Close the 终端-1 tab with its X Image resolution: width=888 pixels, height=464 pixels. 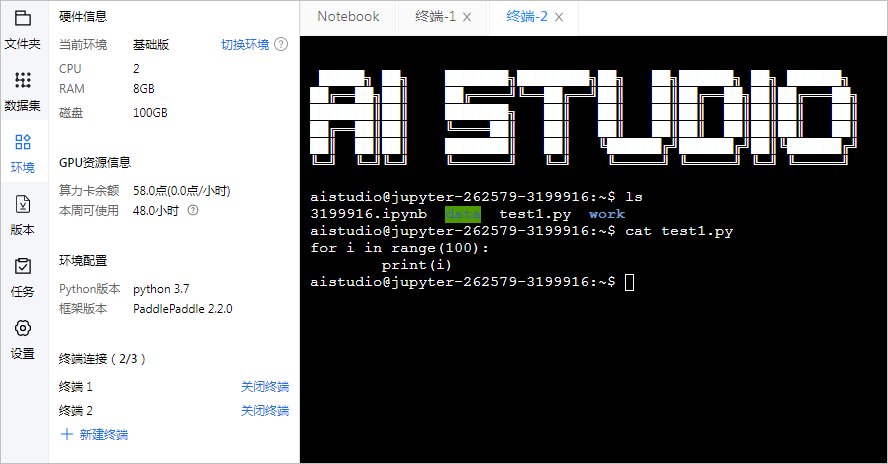pyautogui.click(x=467, y=17)
